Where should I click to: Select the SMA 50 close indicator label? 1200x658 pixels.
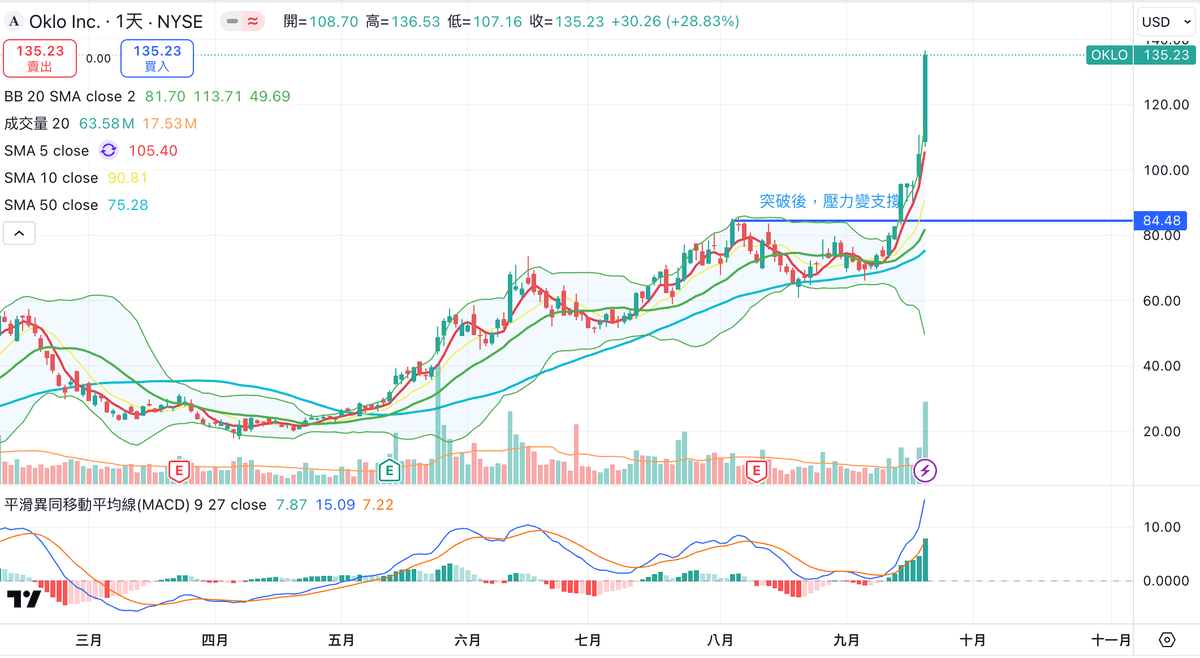point(51,205)
